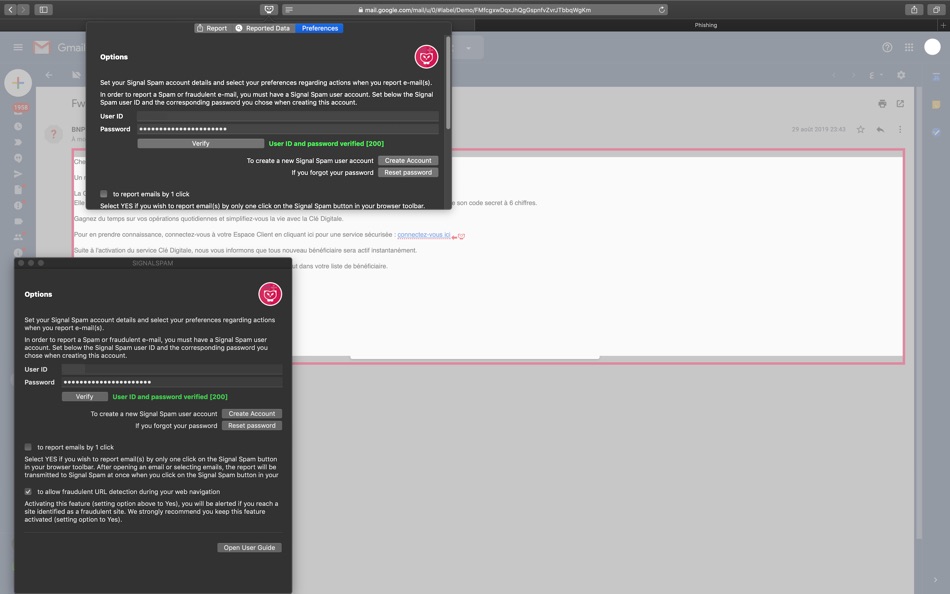Open the Gmail input tools dropdown
Image resolution: width=950 pixels, height=594 pixels.
875,75
